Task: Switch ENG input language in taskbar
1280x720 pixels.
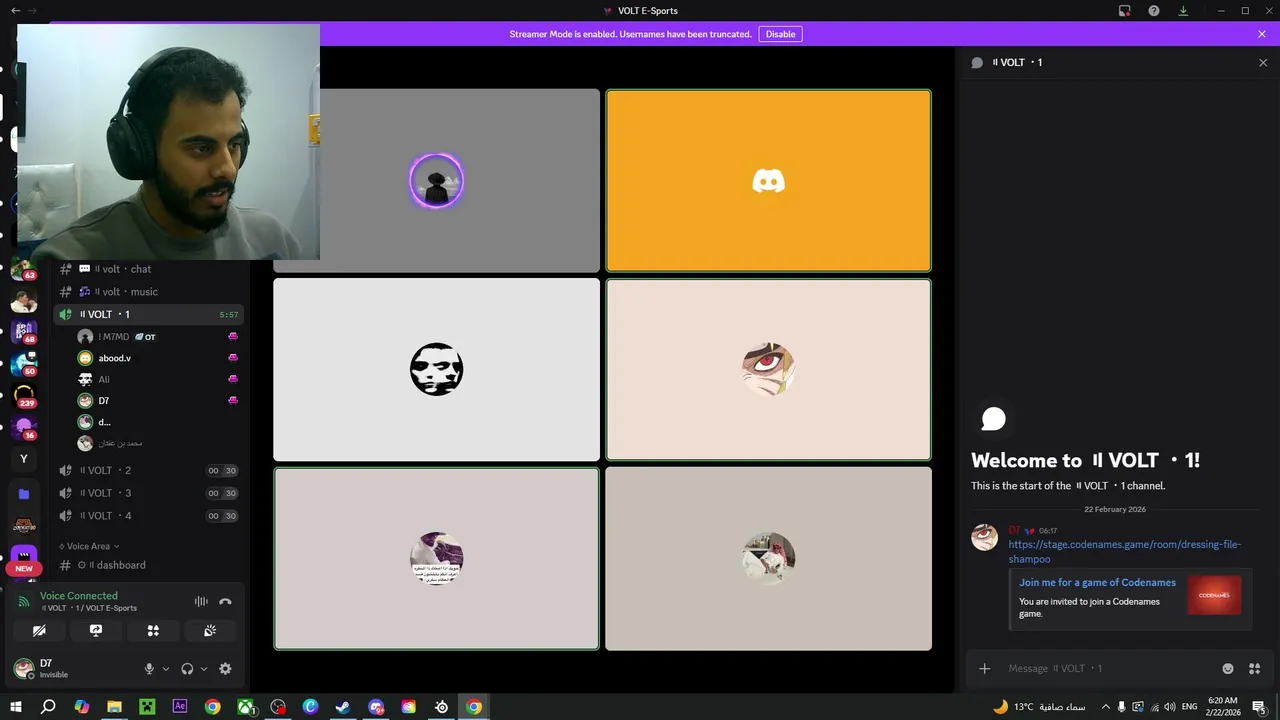Action: [1189, 707]
